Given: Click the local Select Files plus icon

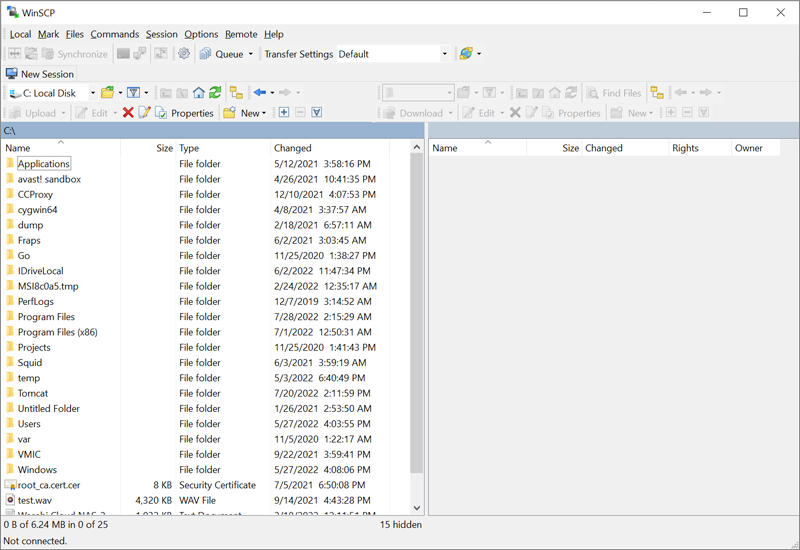Looking at the screenshot, I should coord(284,113).
